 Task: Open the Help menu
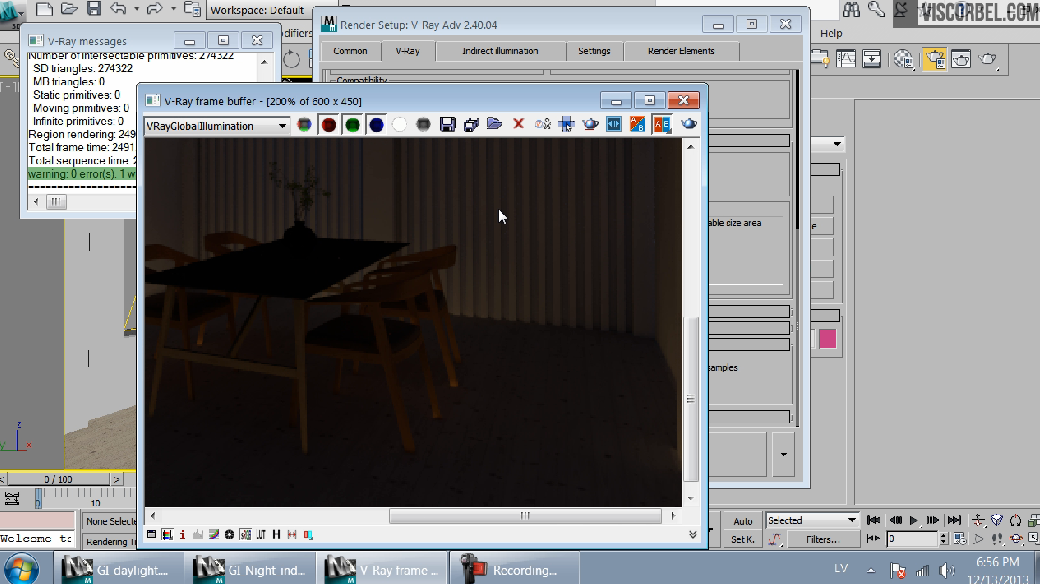[831, 33]
